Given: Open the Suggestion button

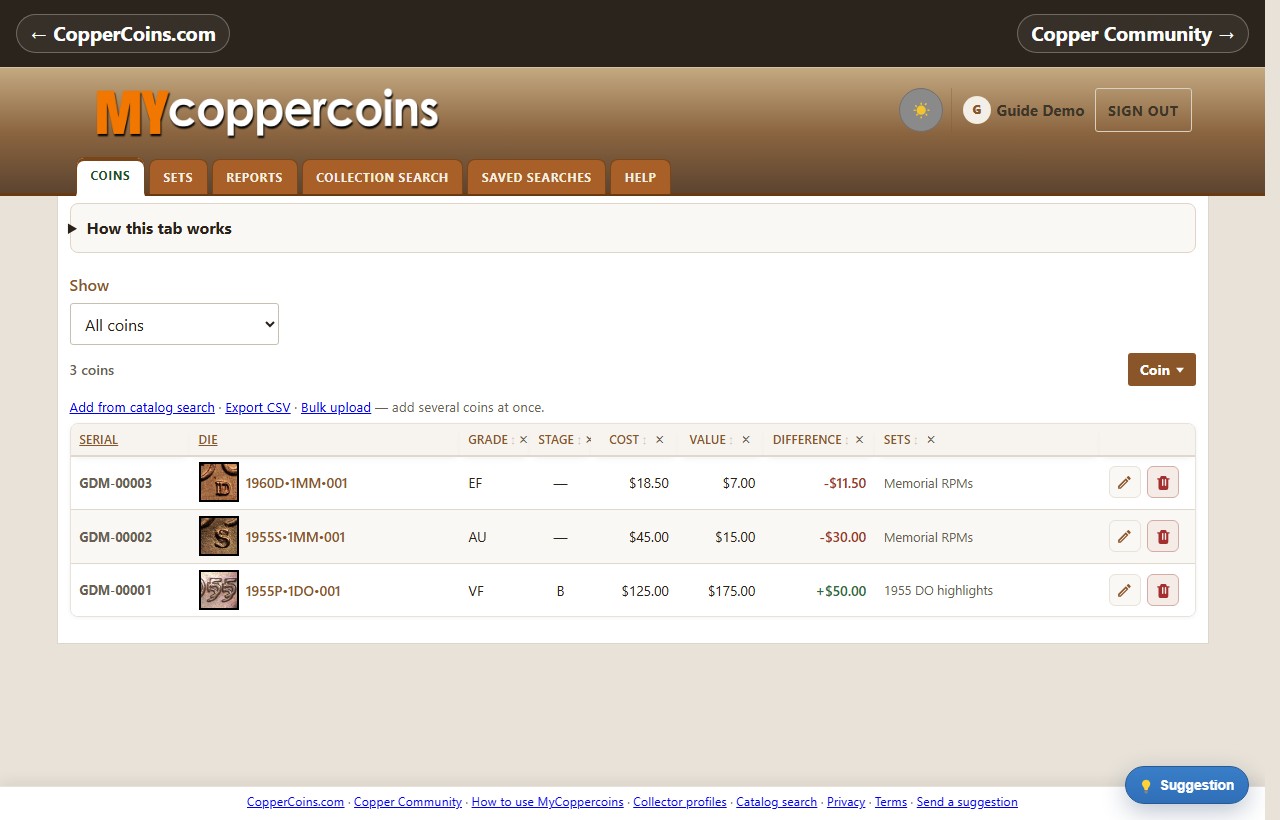Looking at the screenshot, I should (x=1187, y=785).
